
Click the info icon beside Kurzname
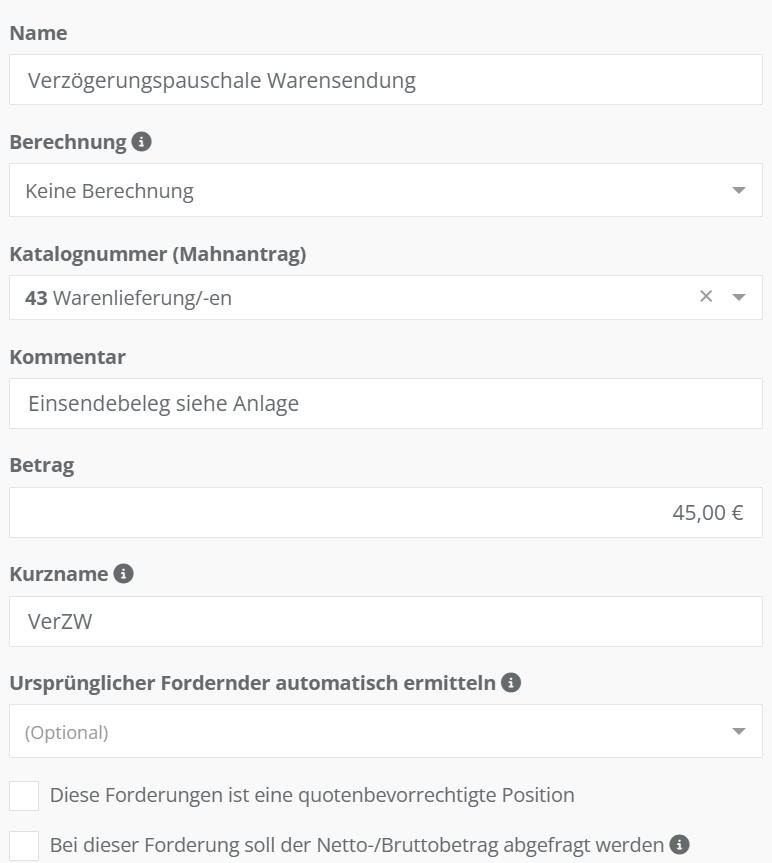click(x=124, y=574)
